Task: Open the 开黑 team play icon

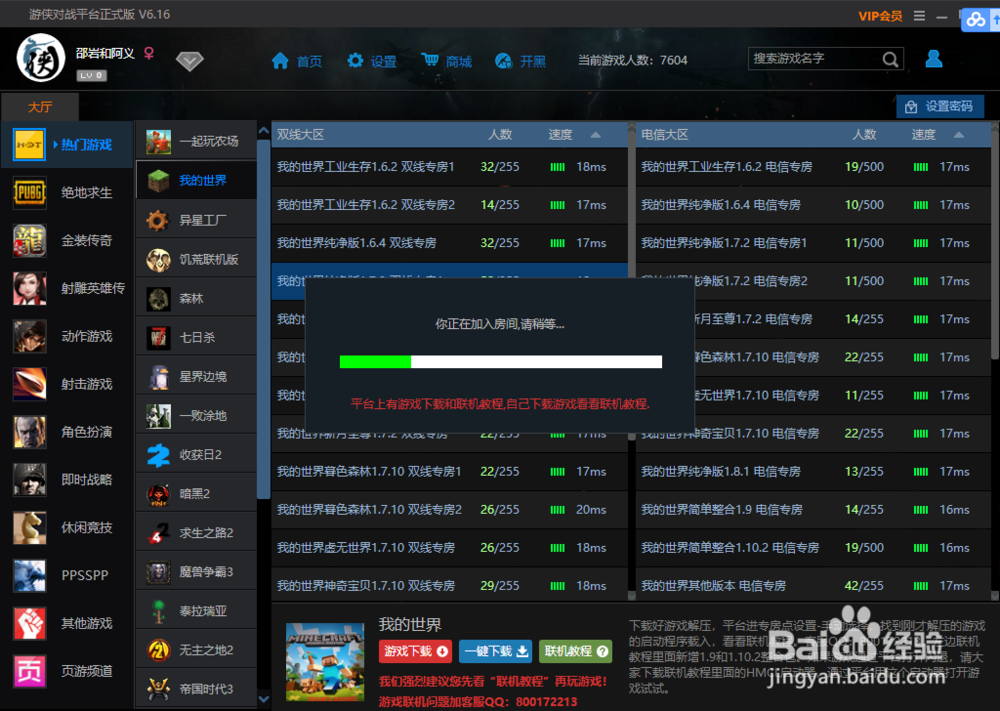Action: pyautogui.click(x=503, y=61)
